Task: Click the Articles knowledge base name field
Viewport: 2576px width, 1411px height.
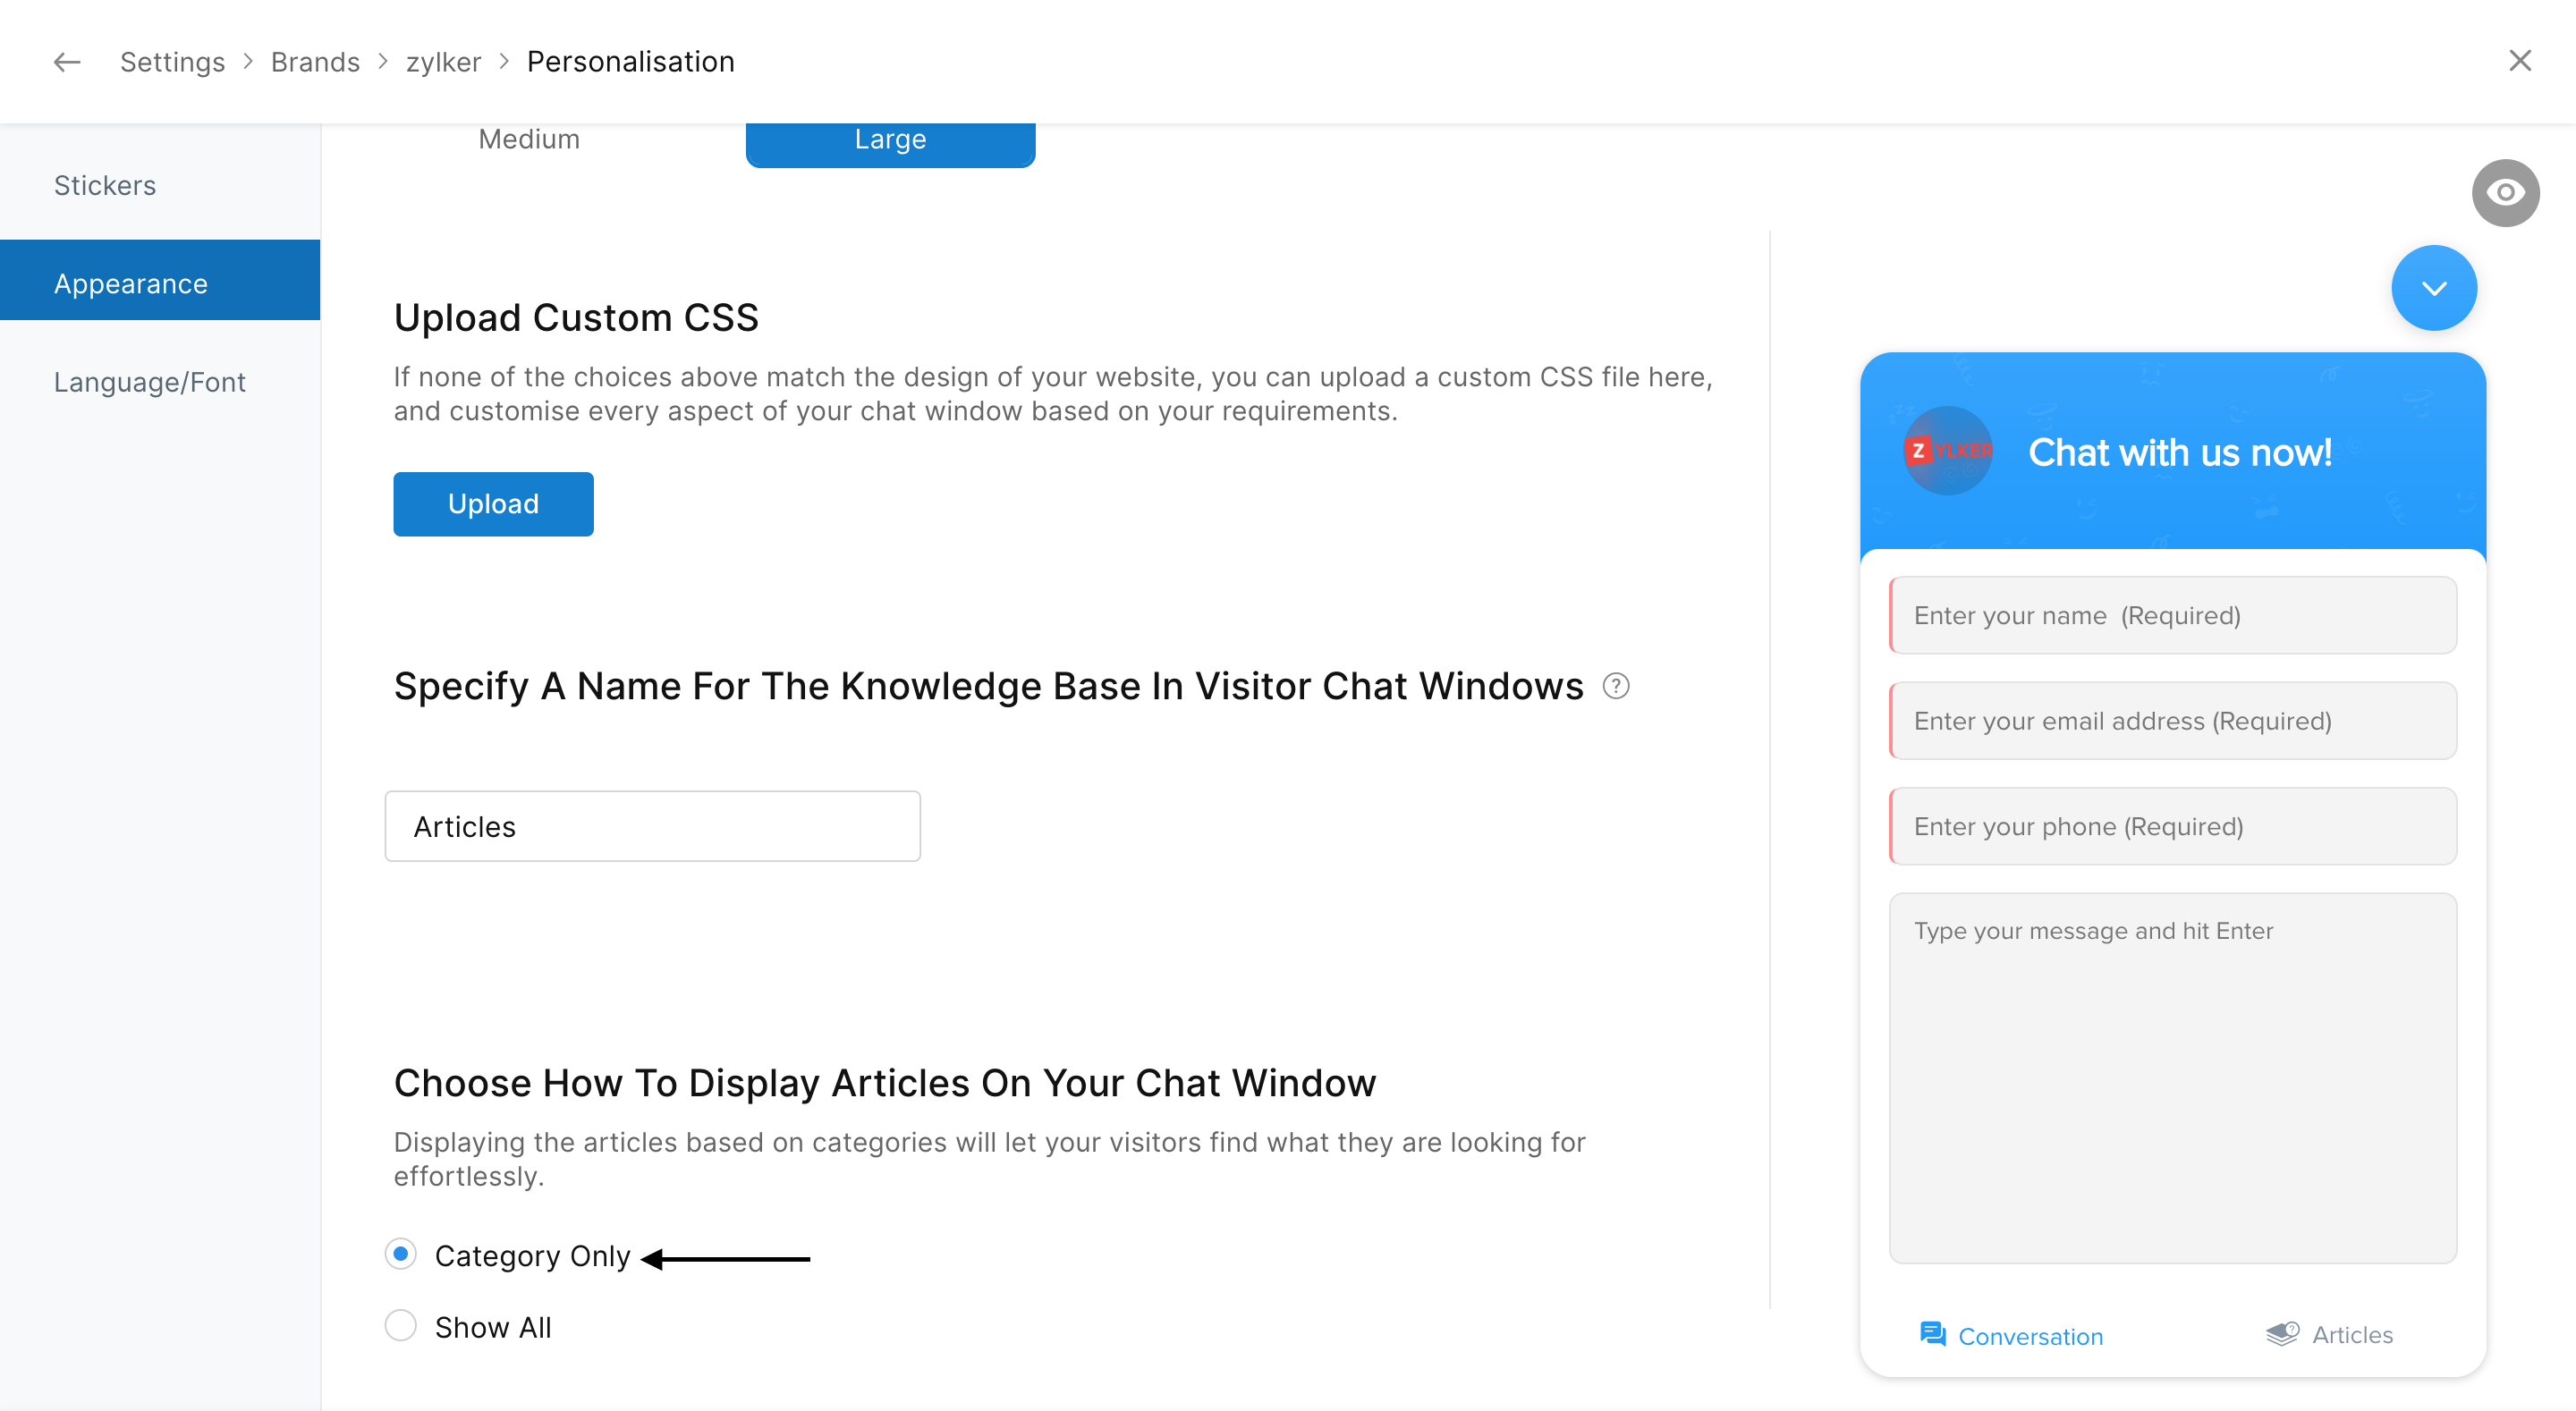Action: click(x=652, y=826)
